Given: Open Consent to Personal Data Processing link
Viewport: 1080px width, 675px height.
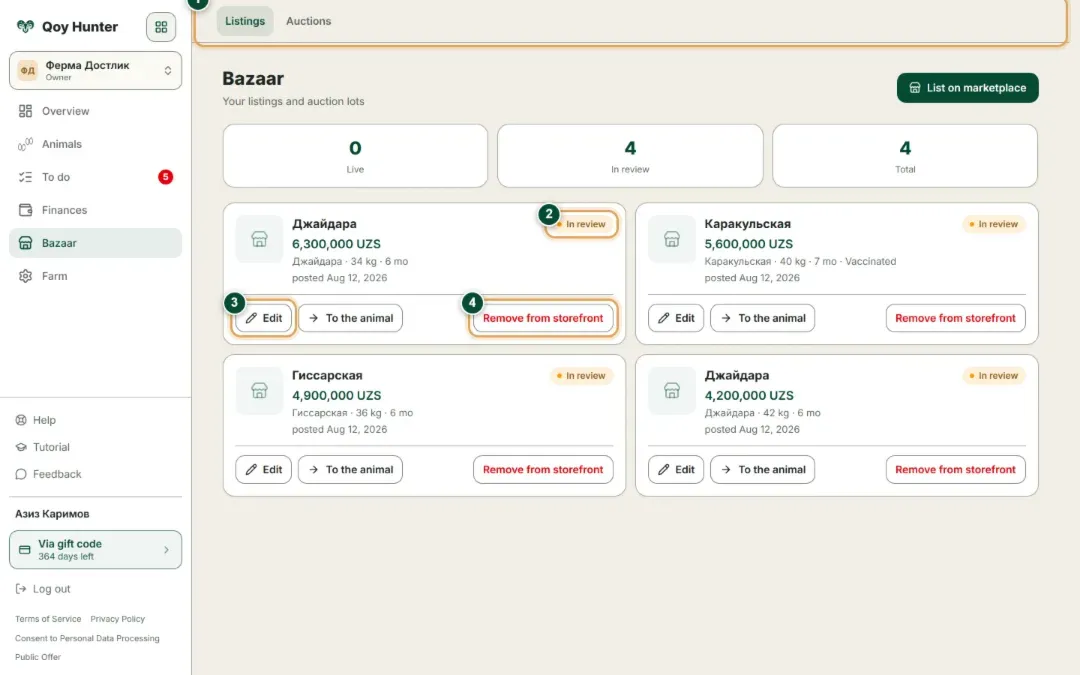Looking at the screenshot, I should (87, 638).
